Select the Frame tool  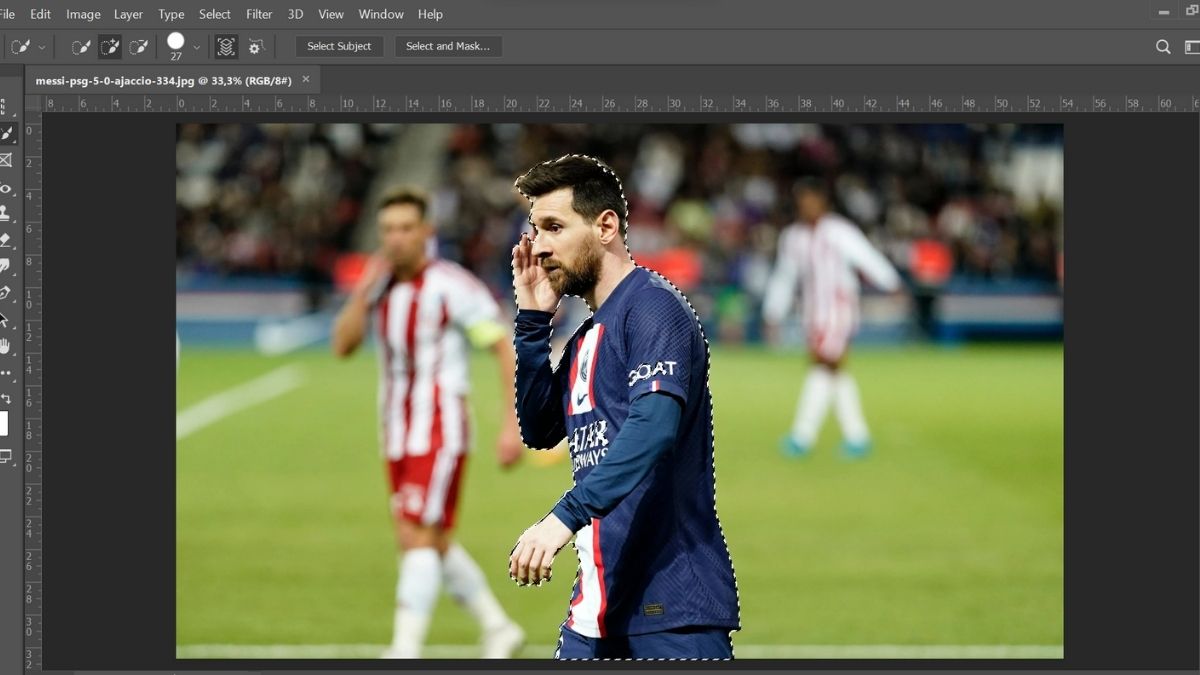pyautogui.click(x=6, y=160)
